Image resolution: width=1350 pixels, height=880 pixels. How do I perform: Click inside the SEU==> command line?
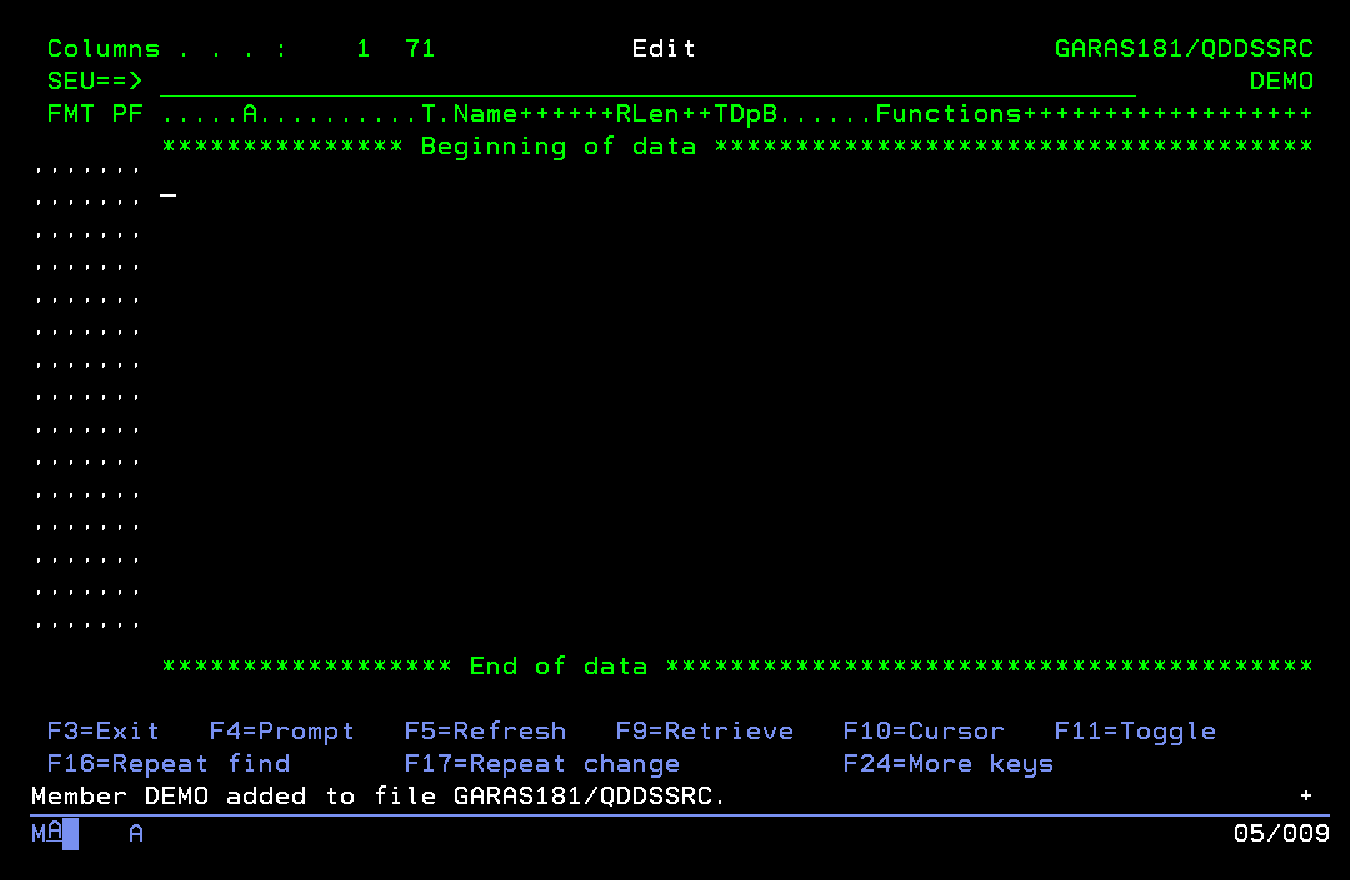coord(400,81)
